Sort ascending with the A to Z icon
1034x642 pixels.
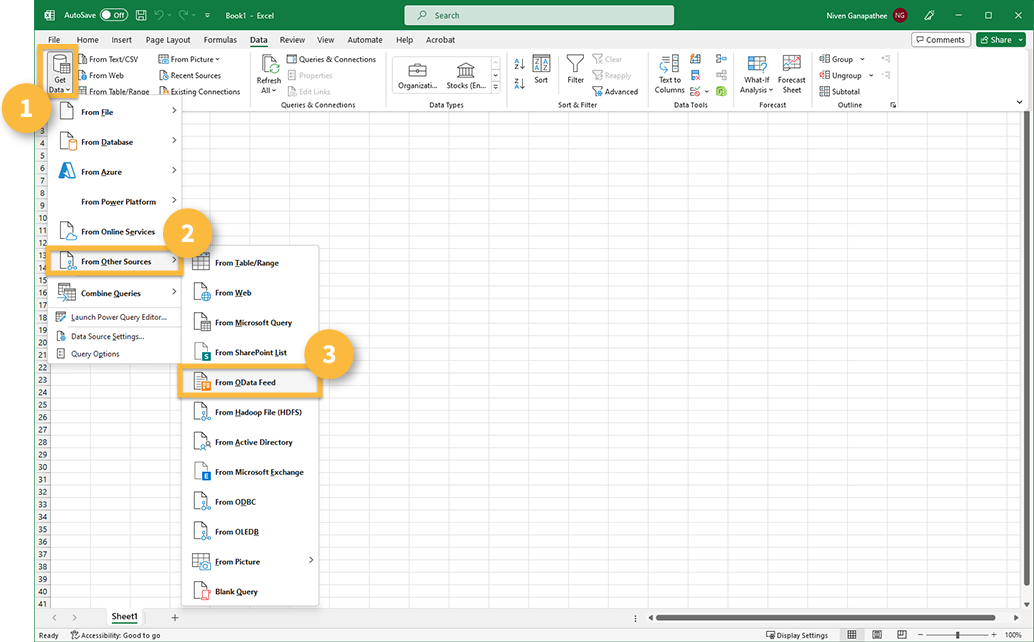pos(520,63)
